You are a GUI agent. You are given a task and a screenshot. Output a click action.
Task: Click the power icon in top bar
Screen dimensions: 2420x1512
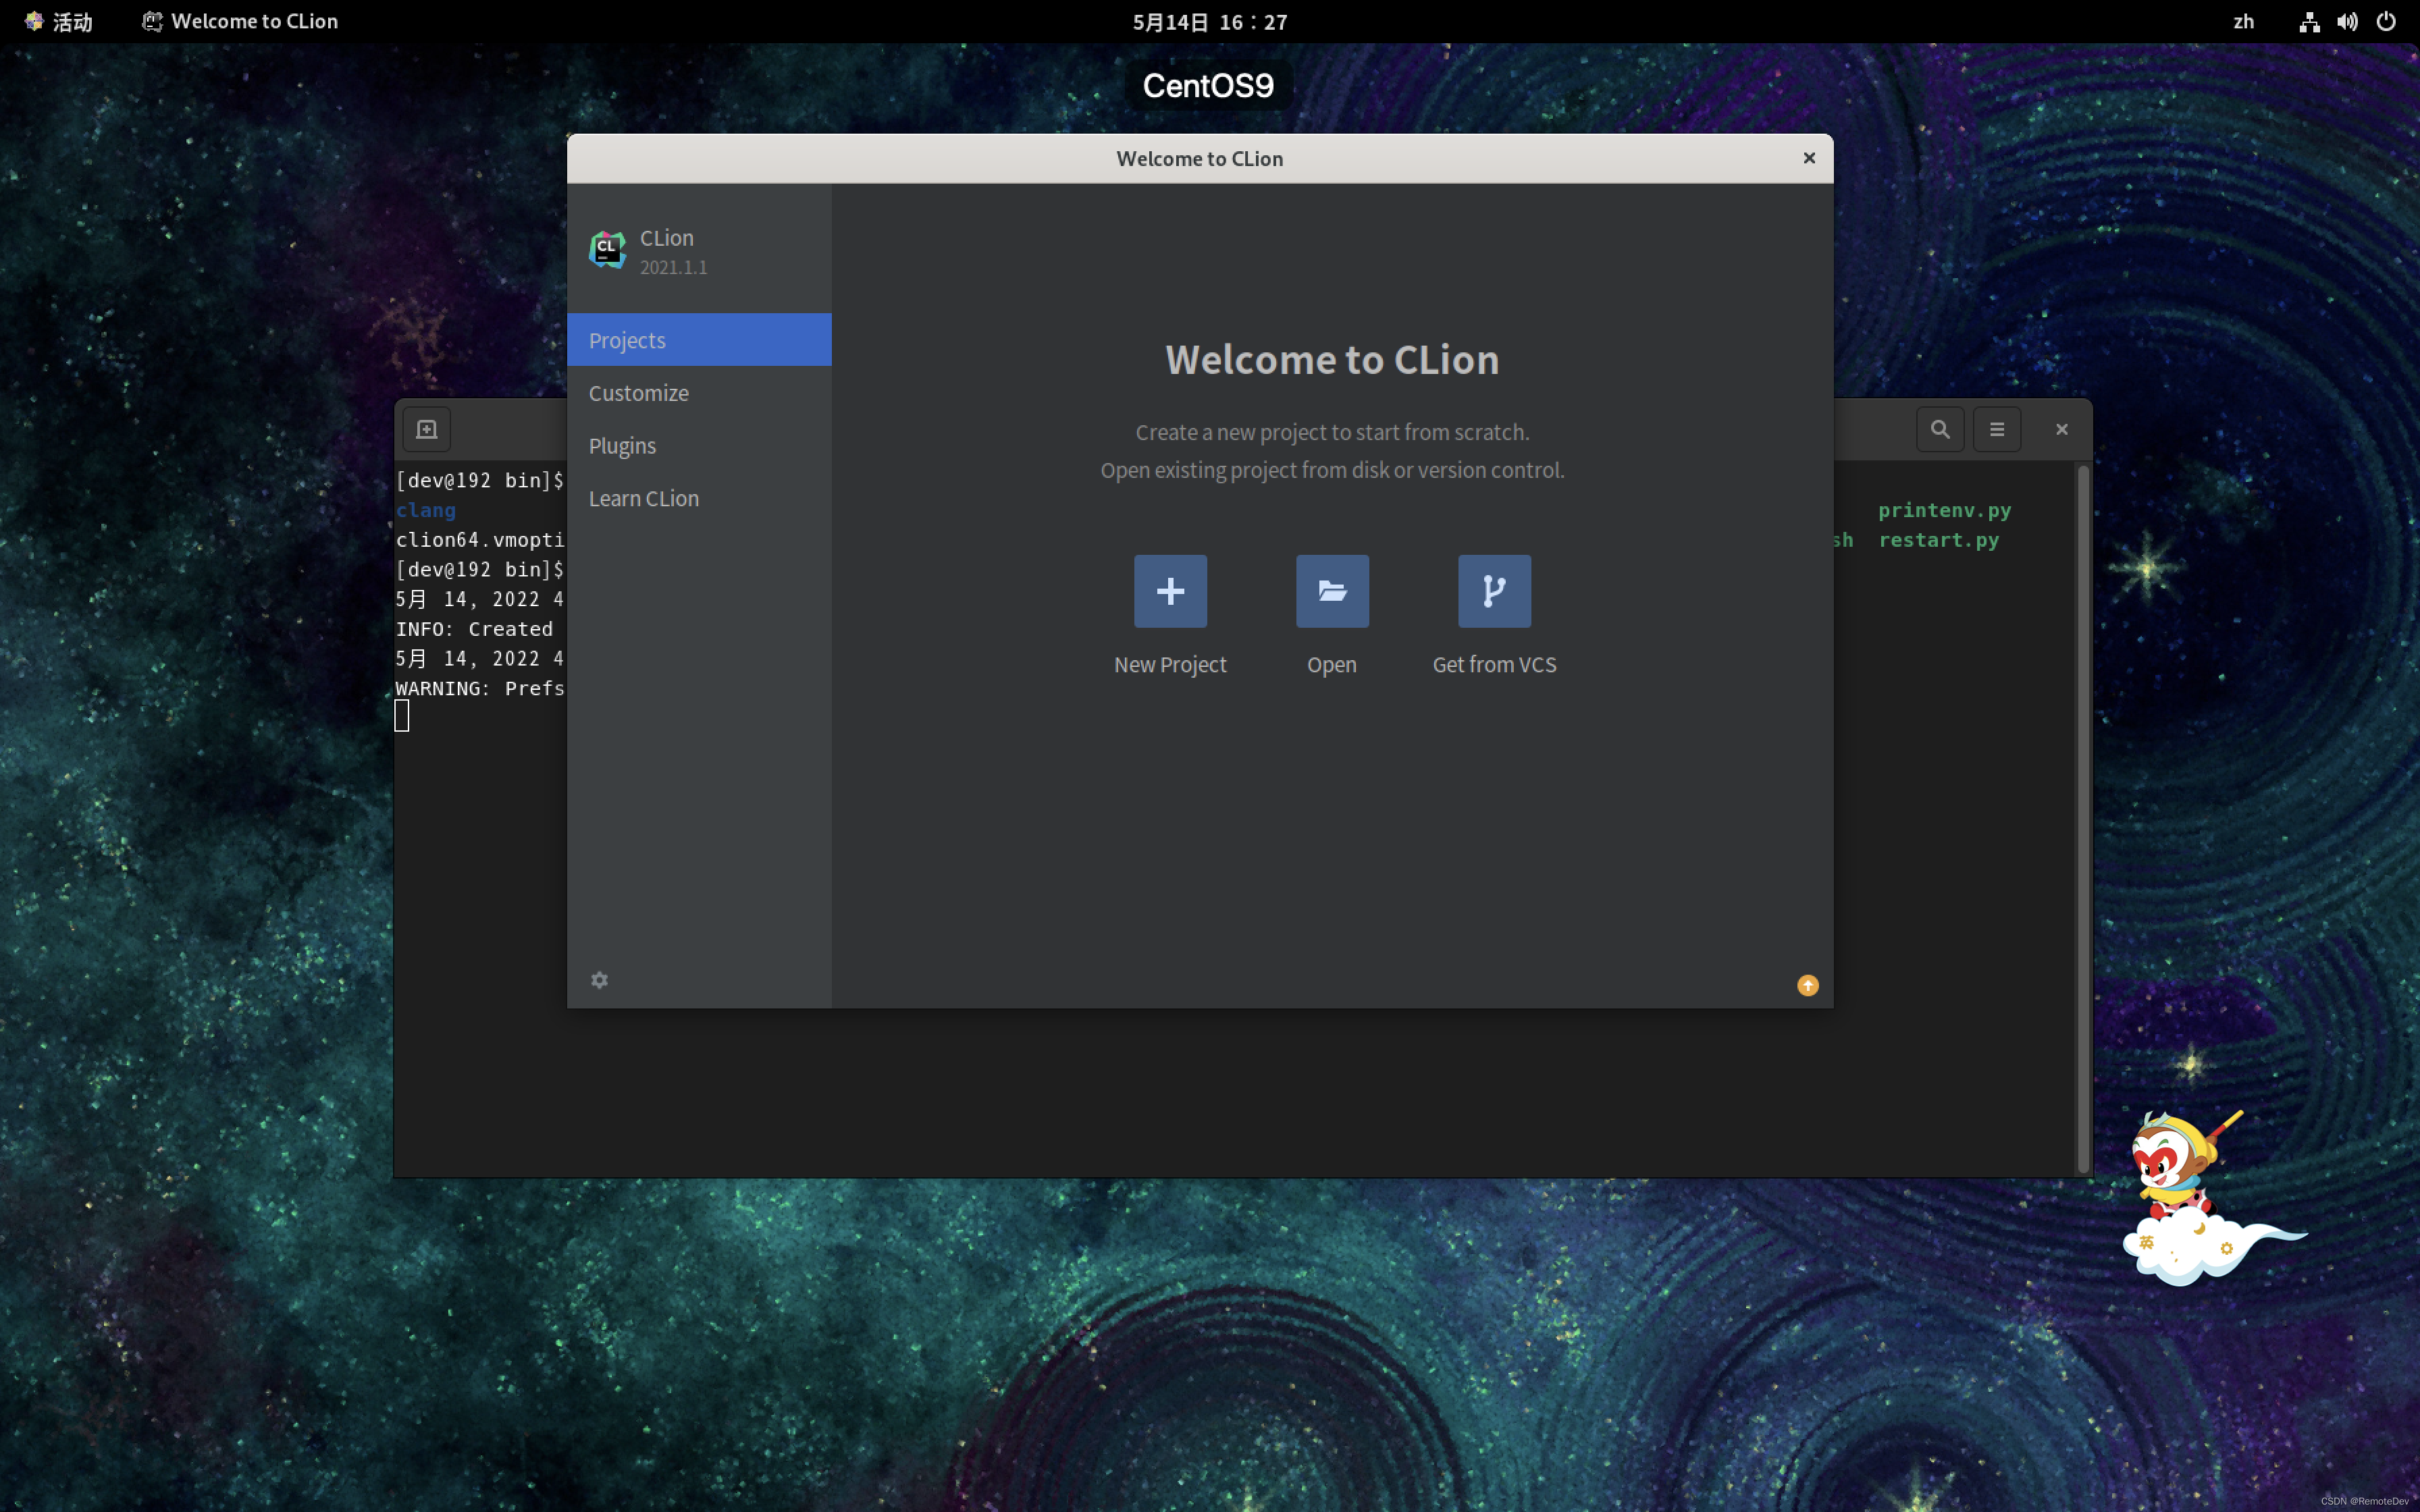(x=2386, y=22)
